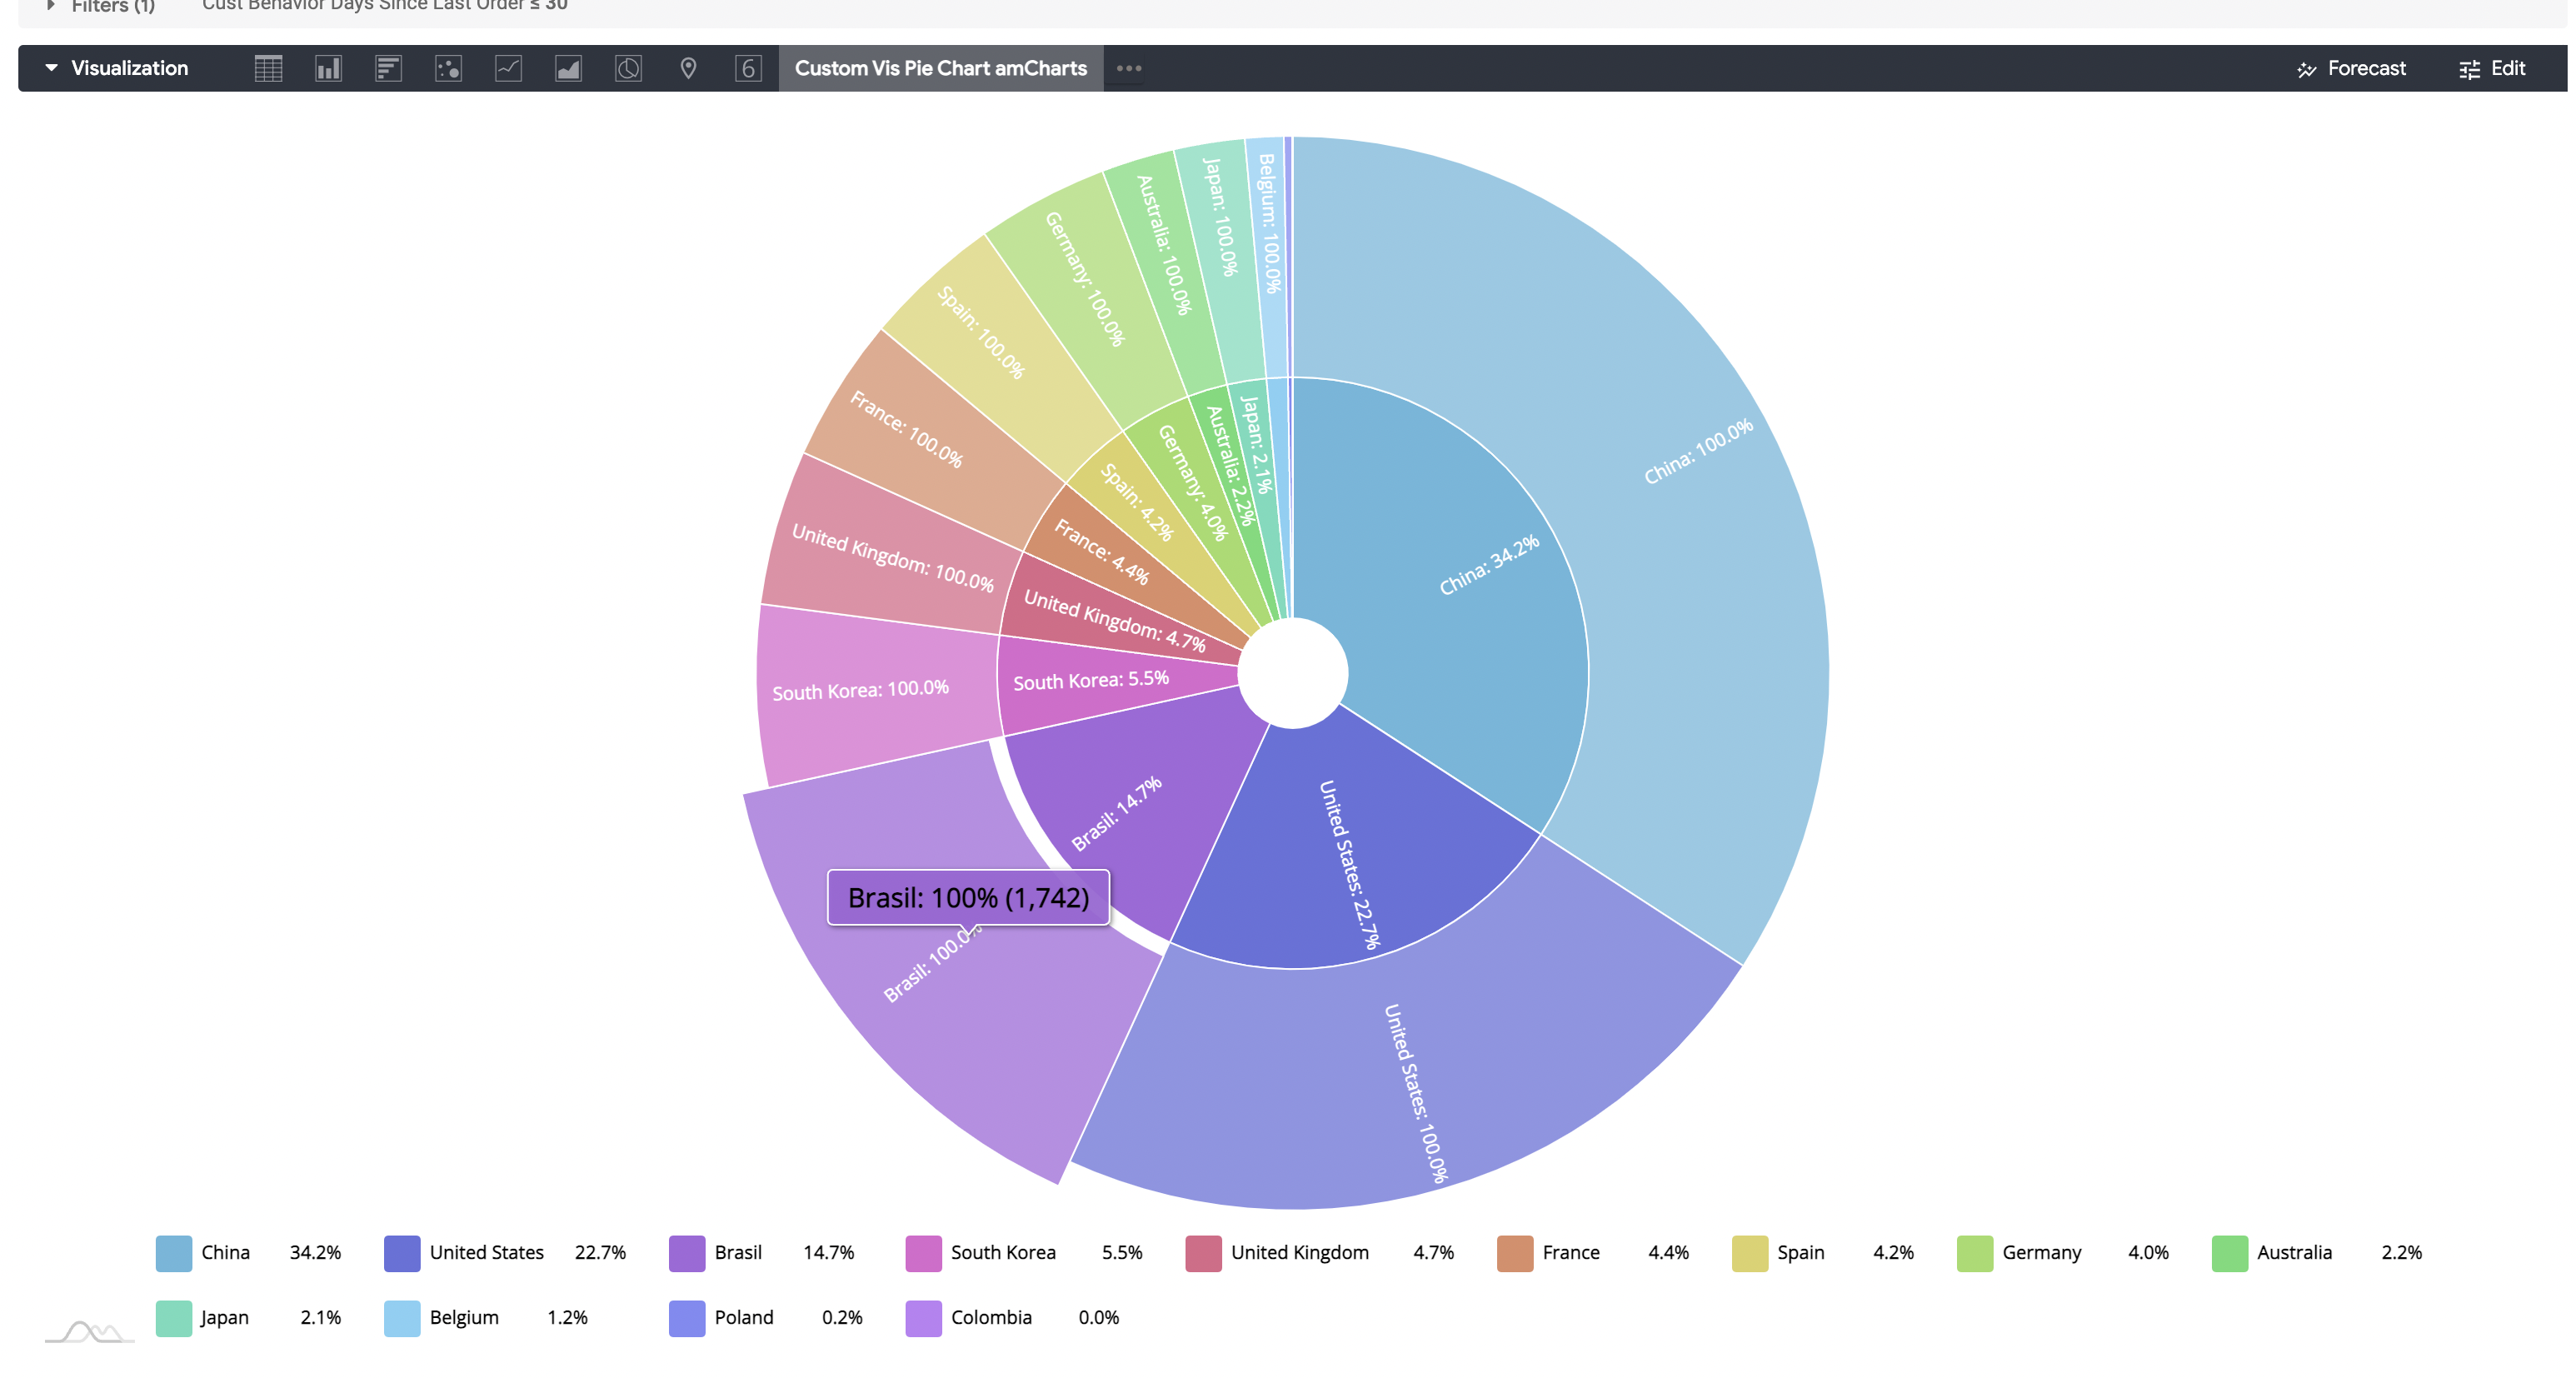The height and width of the screenshot is (1378, 2576).
Task: Open the Custom Vis Pie Chart amCharts tab
Action: pyautogui.click(x=940, y=68)
